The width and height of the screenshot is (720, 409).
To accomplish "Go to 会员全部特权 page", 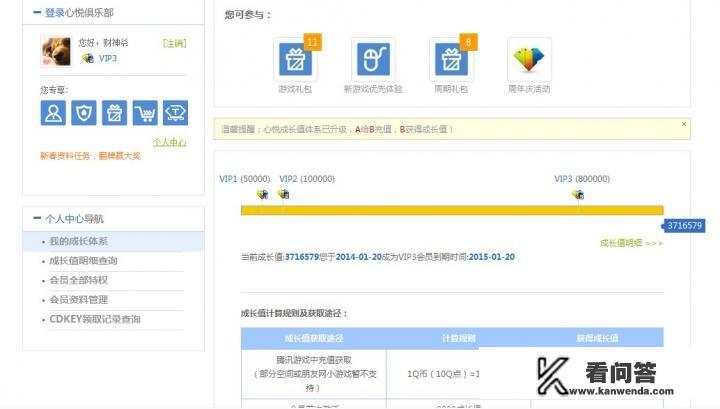I will [x=78, y=280].
